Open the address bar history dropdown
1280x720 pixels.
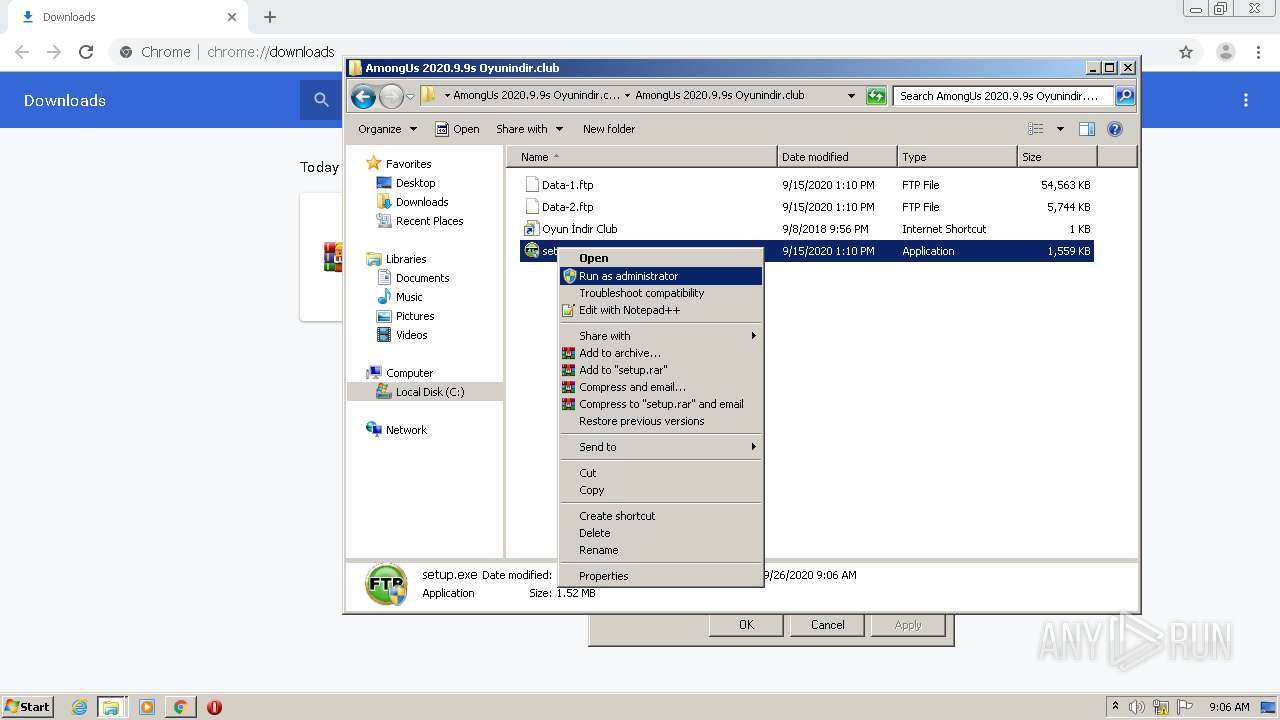pos(851,96)
